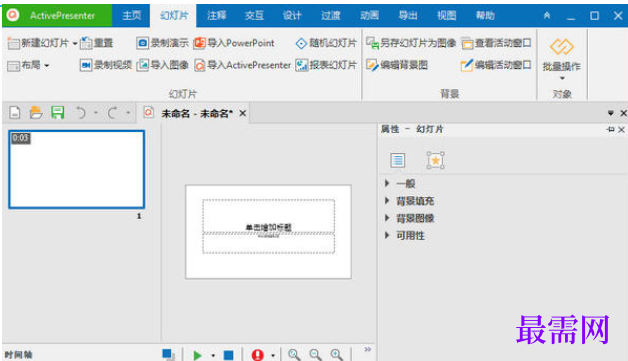628x361 pixels.
Task: Open the document tab list dropdown arrow
Action: point(610,113)
